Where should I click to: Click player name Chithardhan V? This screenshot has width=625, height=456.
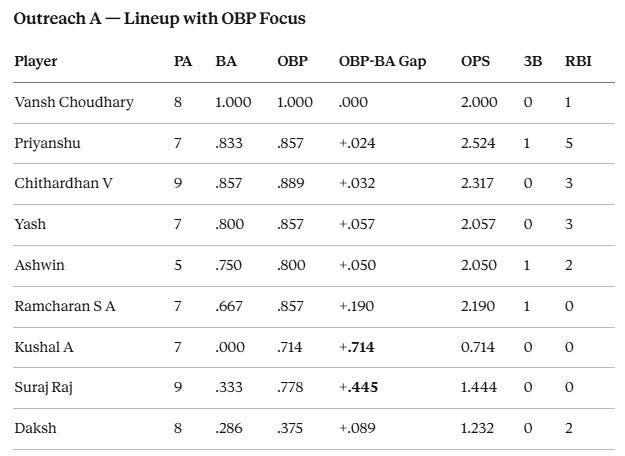point(63,183)
